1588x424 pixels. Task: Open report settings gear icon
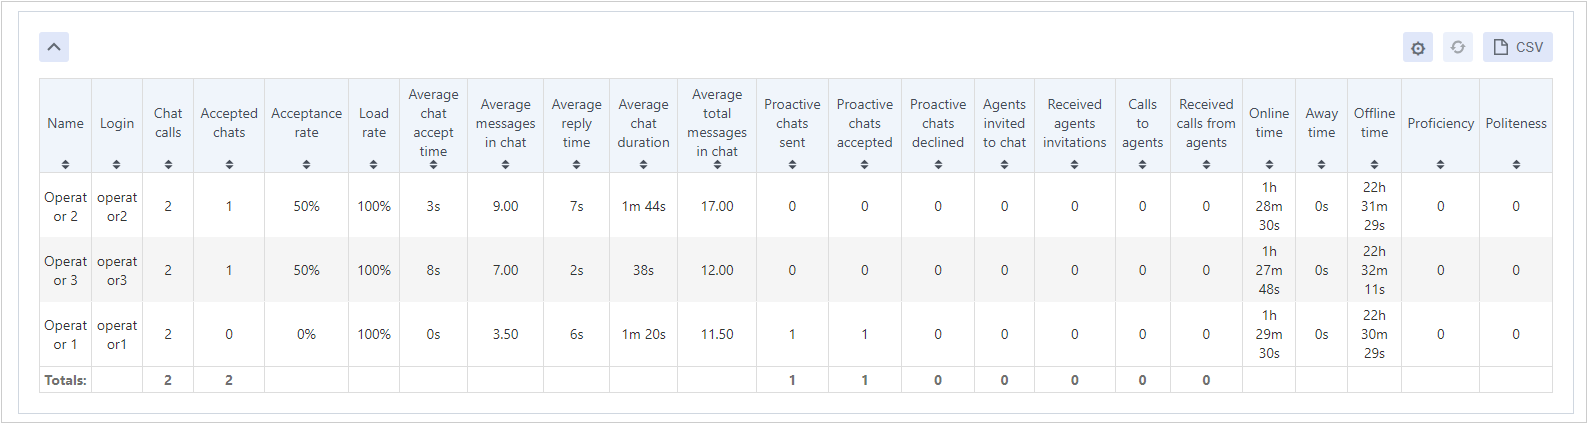[x=1418, y=47]
